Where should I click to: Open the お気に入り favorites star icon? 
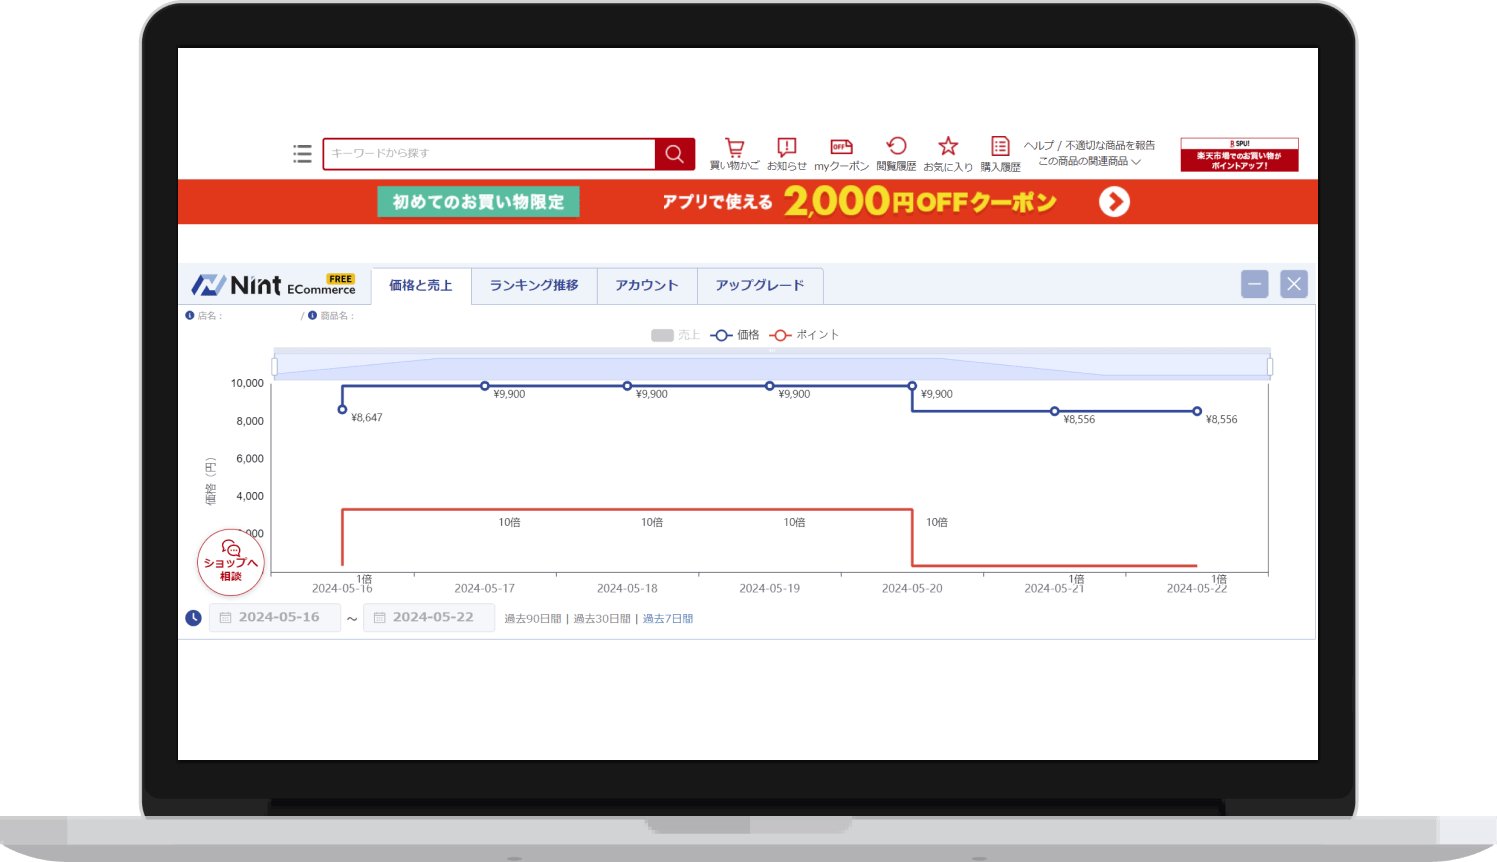[x=948, y=154]
